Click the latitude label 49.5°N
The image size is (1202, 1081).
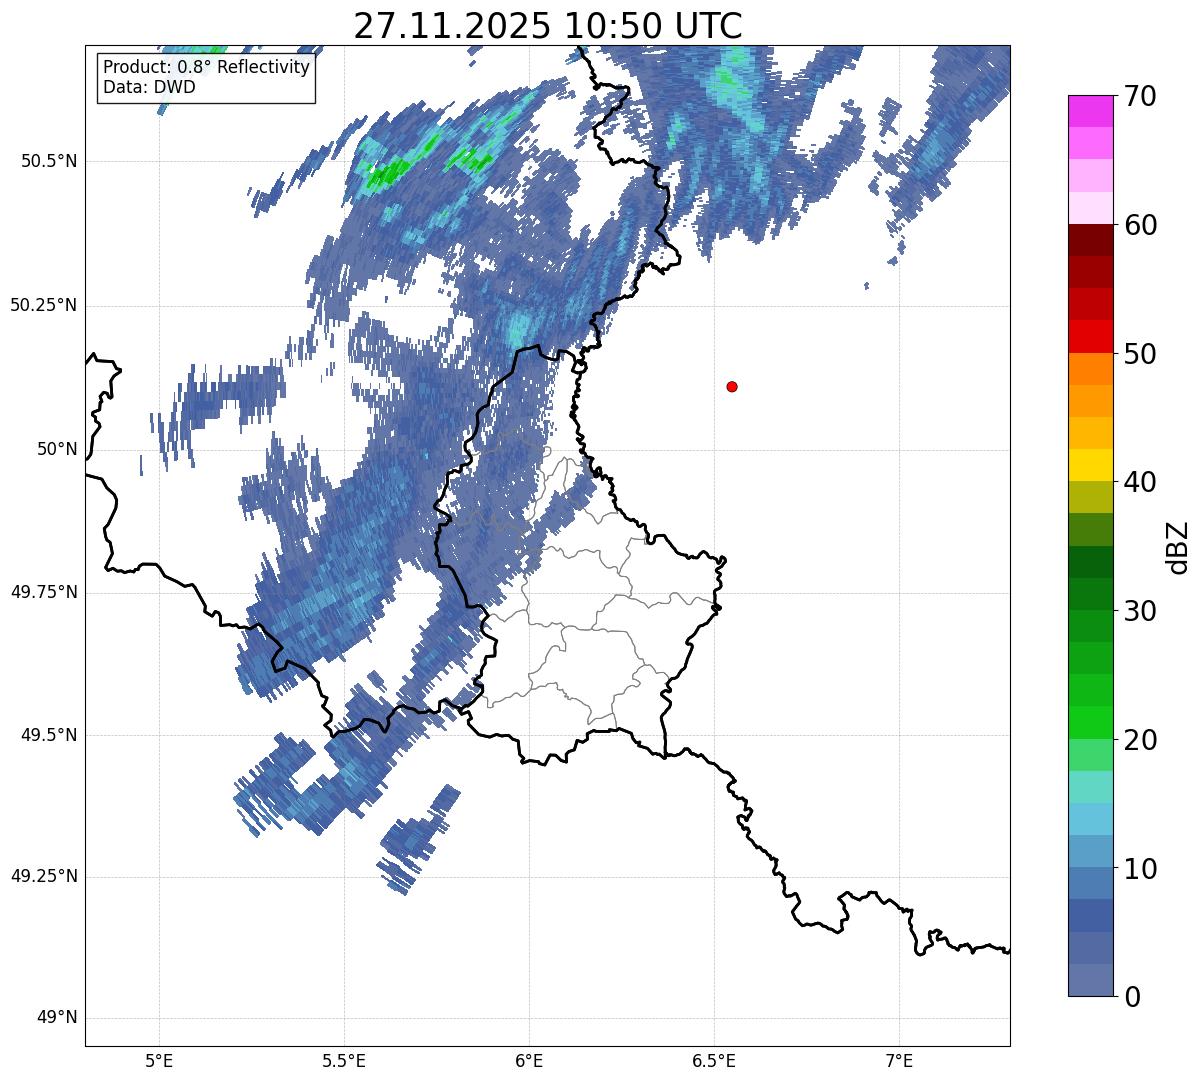49,735
